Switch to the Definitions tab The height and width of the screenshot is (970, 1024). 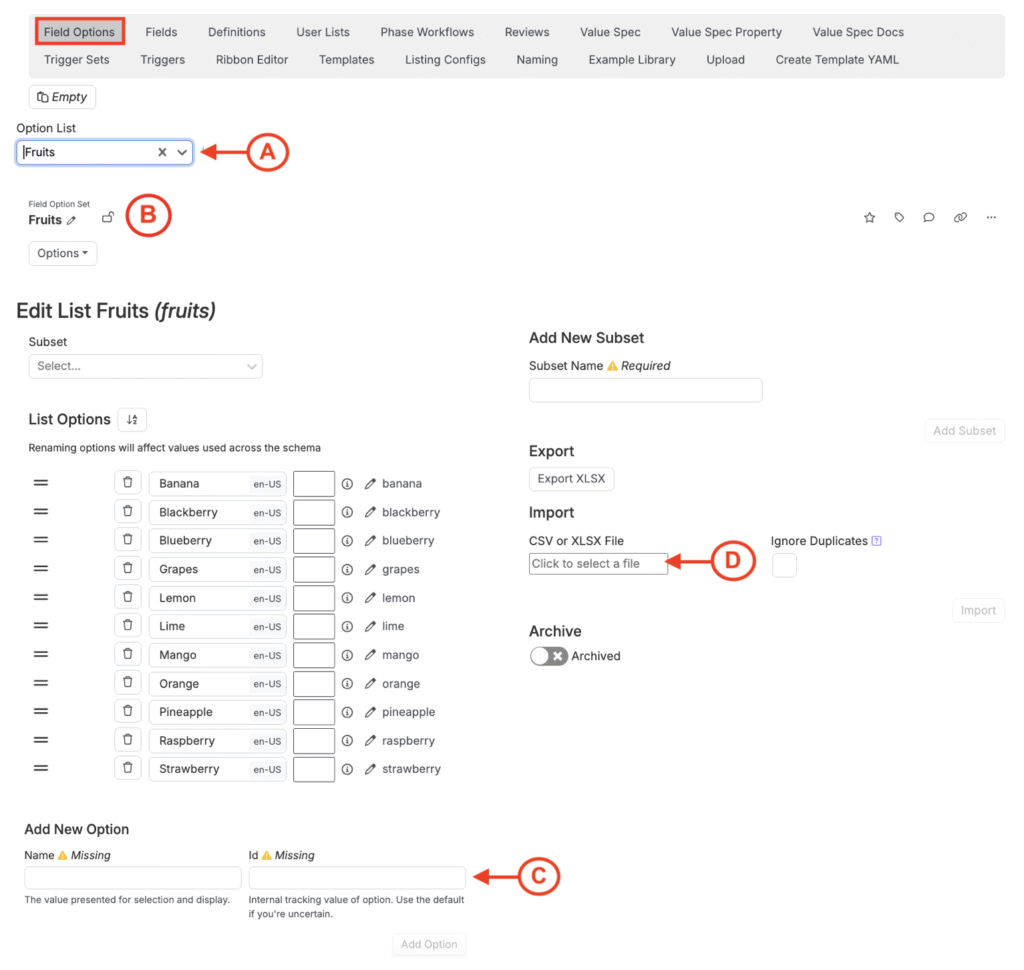coord(236,32)
